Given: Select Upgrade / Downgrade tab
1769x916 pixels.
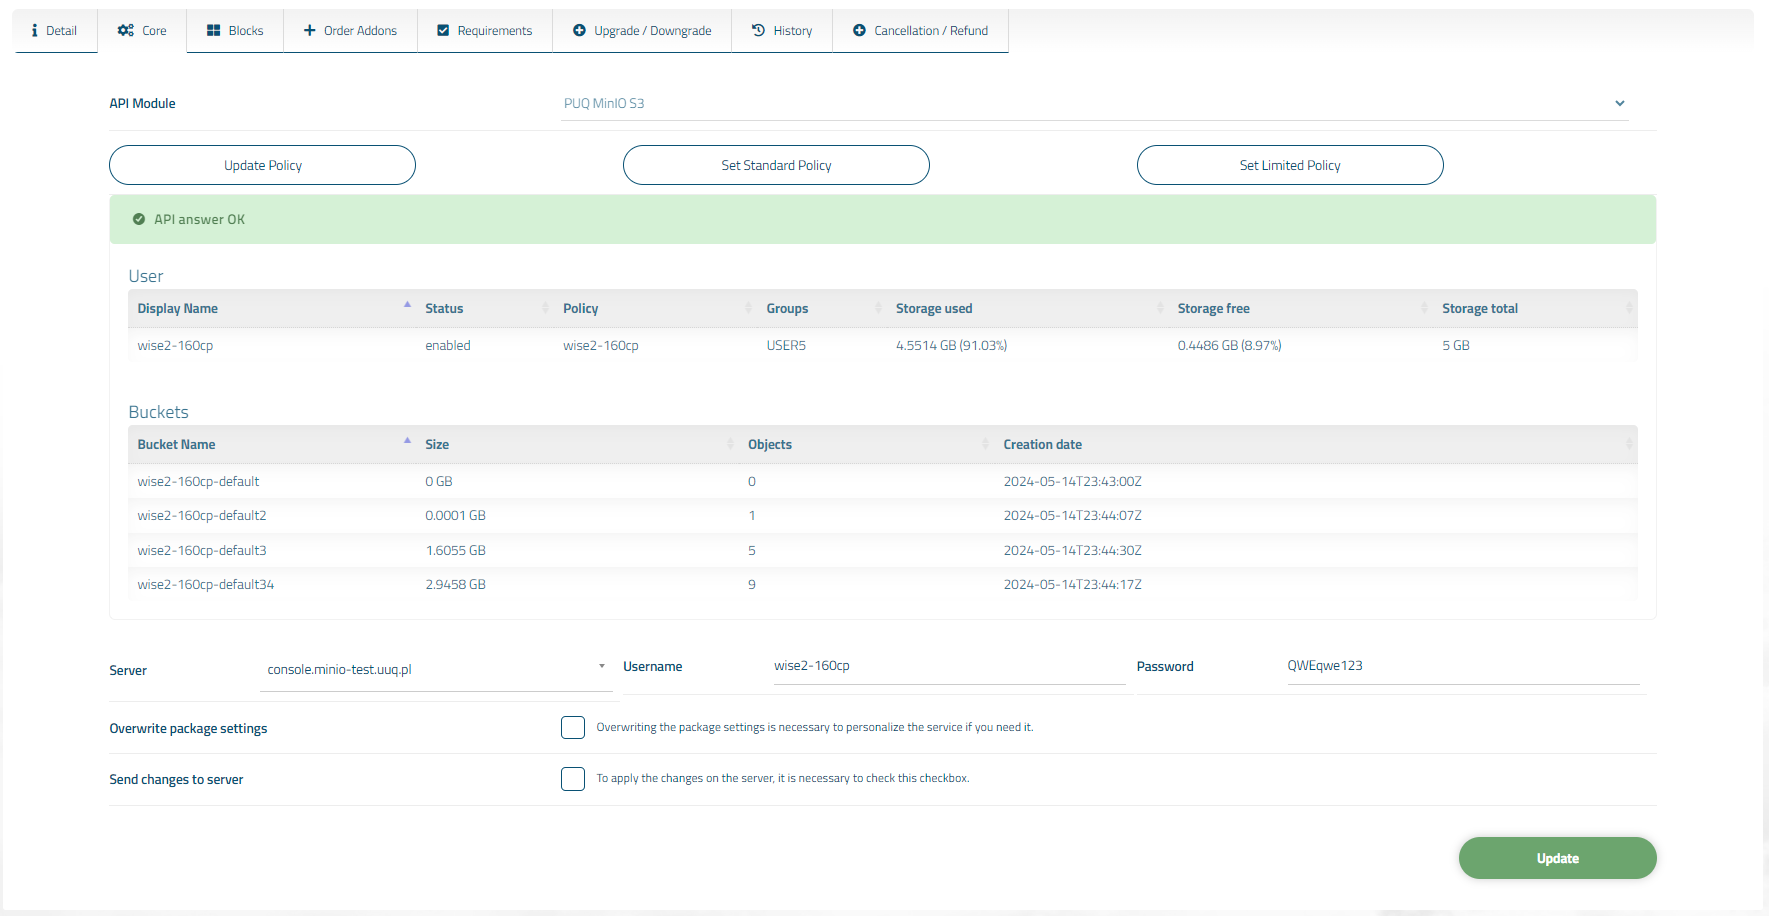Looking at the screenshot, I should 642,31.
